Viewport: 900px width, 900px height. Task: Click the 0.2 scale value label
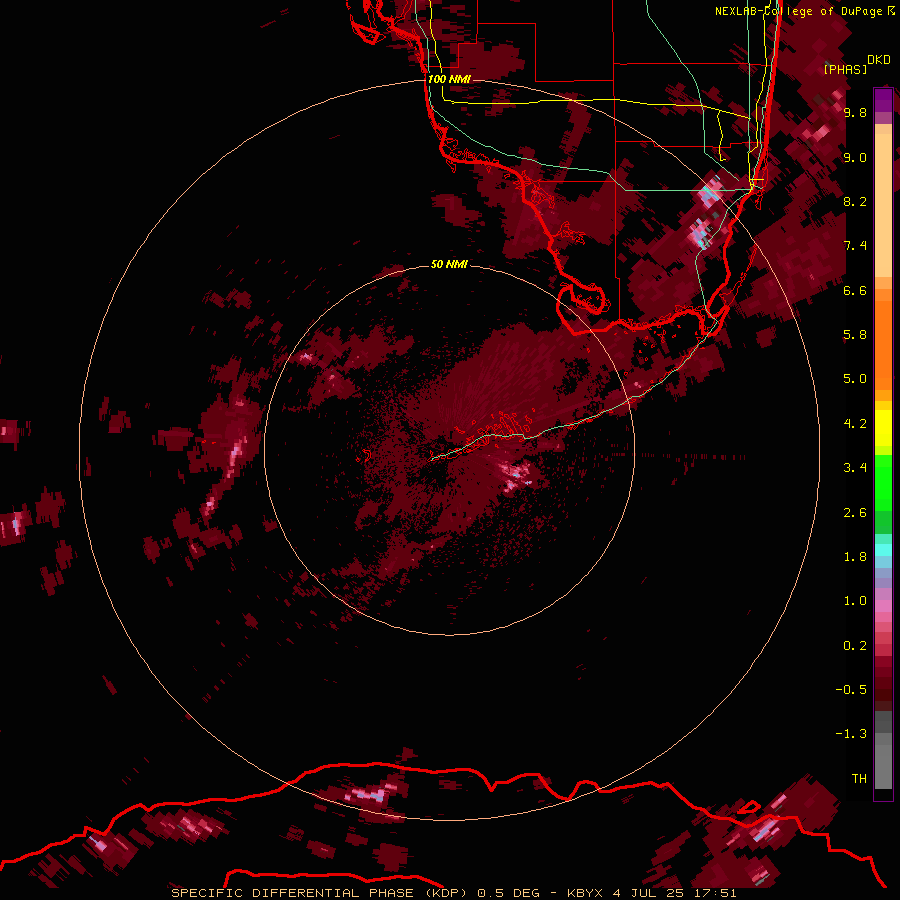[x=855, y=646]
